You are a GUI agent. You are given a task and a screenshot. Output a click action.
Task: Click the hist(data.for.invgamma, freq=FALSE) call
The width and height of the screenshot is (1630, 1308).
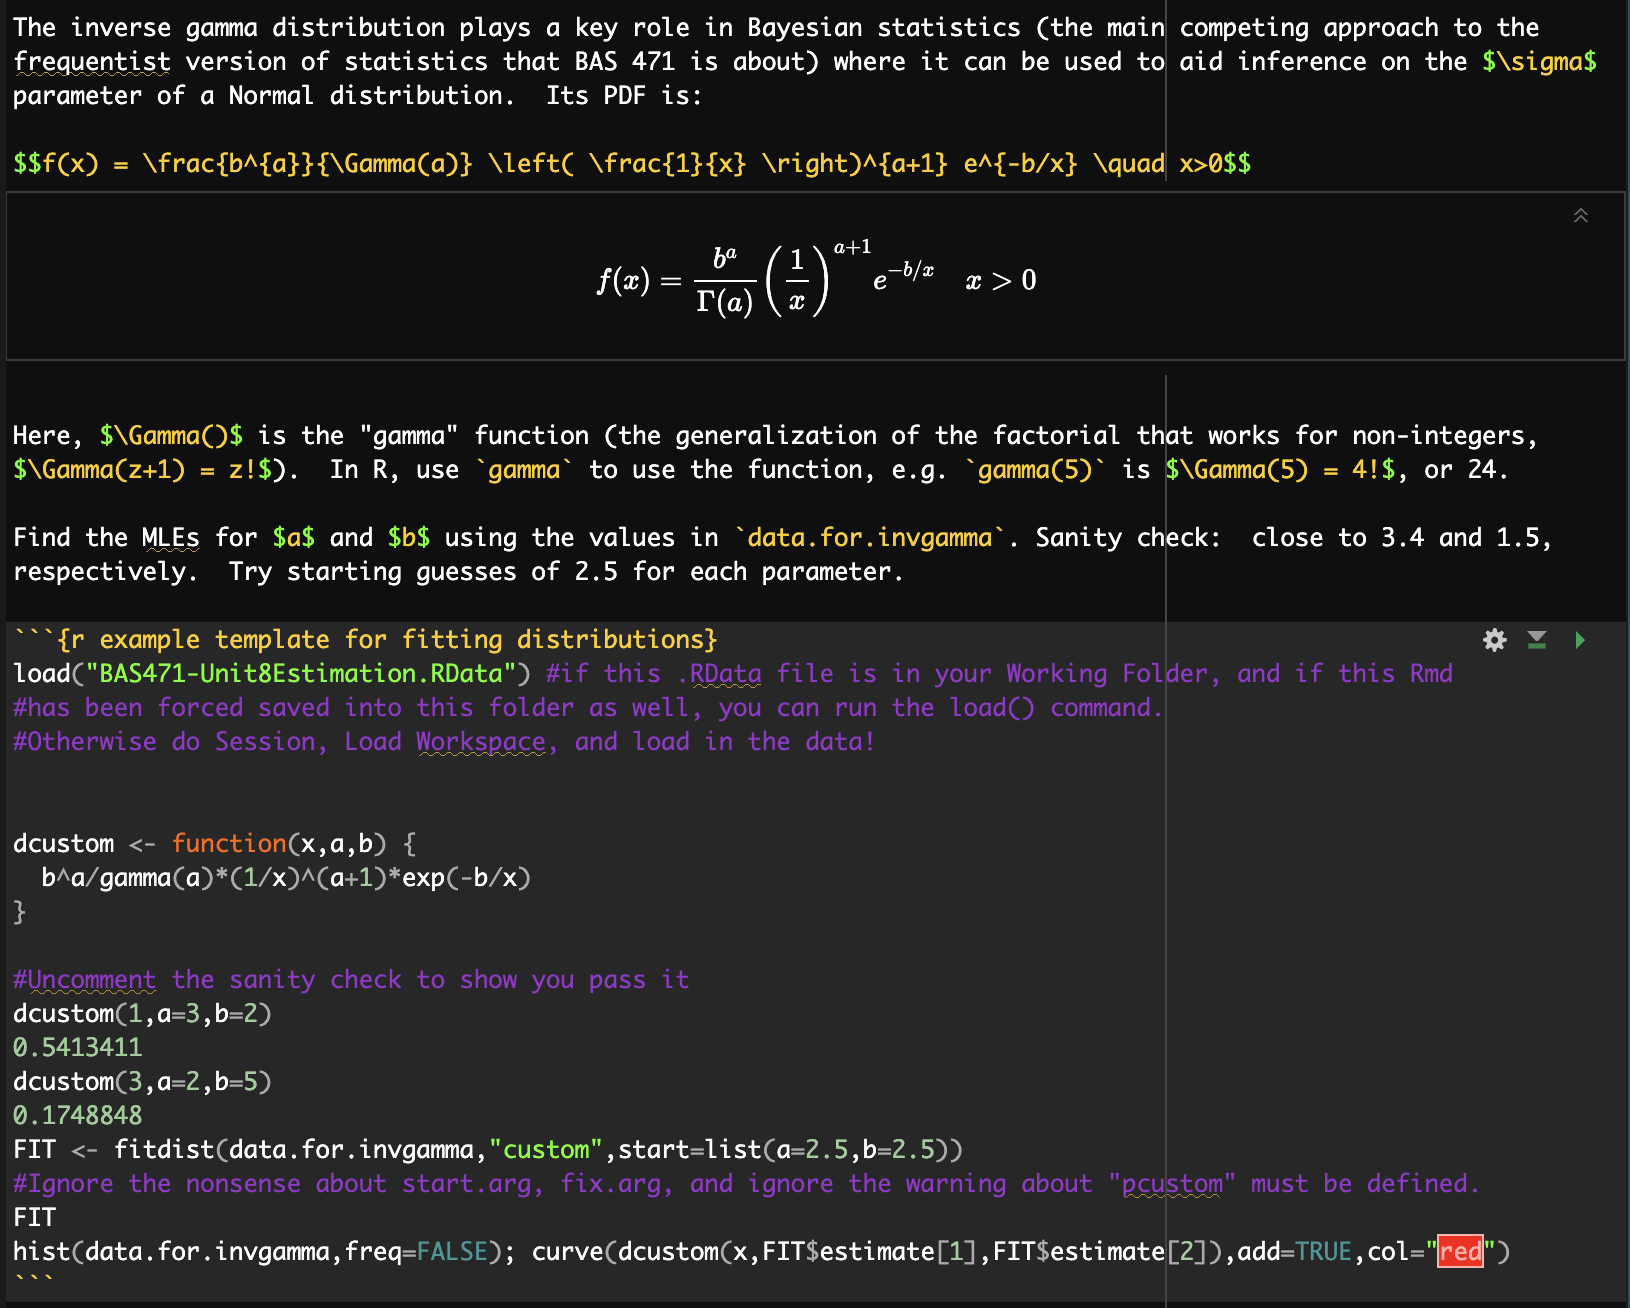250,1251
